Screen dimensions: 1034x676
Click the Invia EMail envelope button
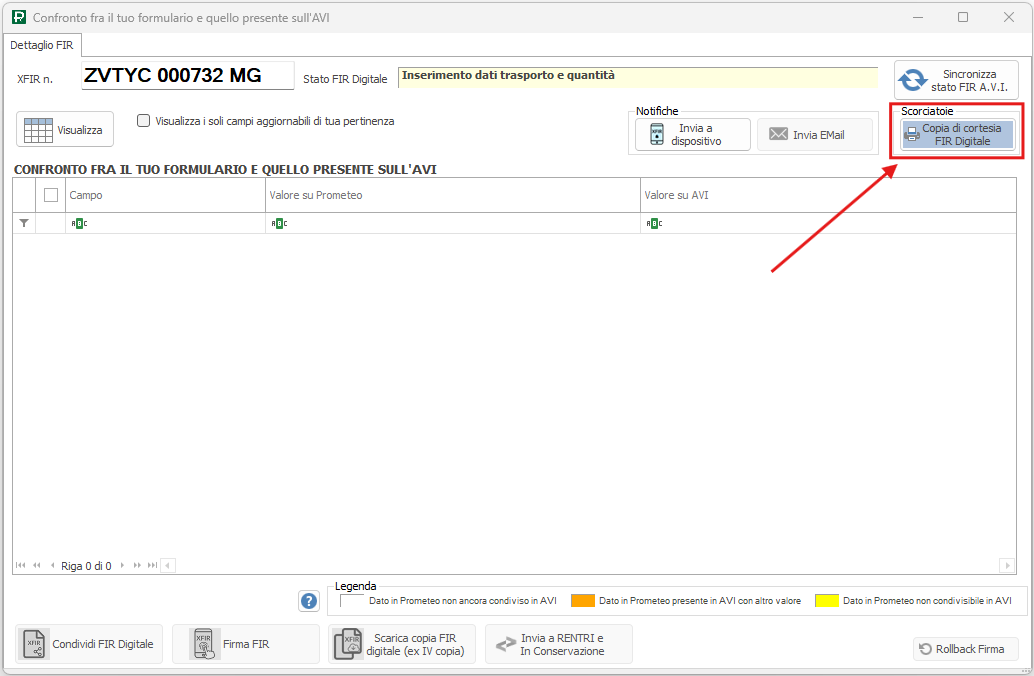coord(814,135)
